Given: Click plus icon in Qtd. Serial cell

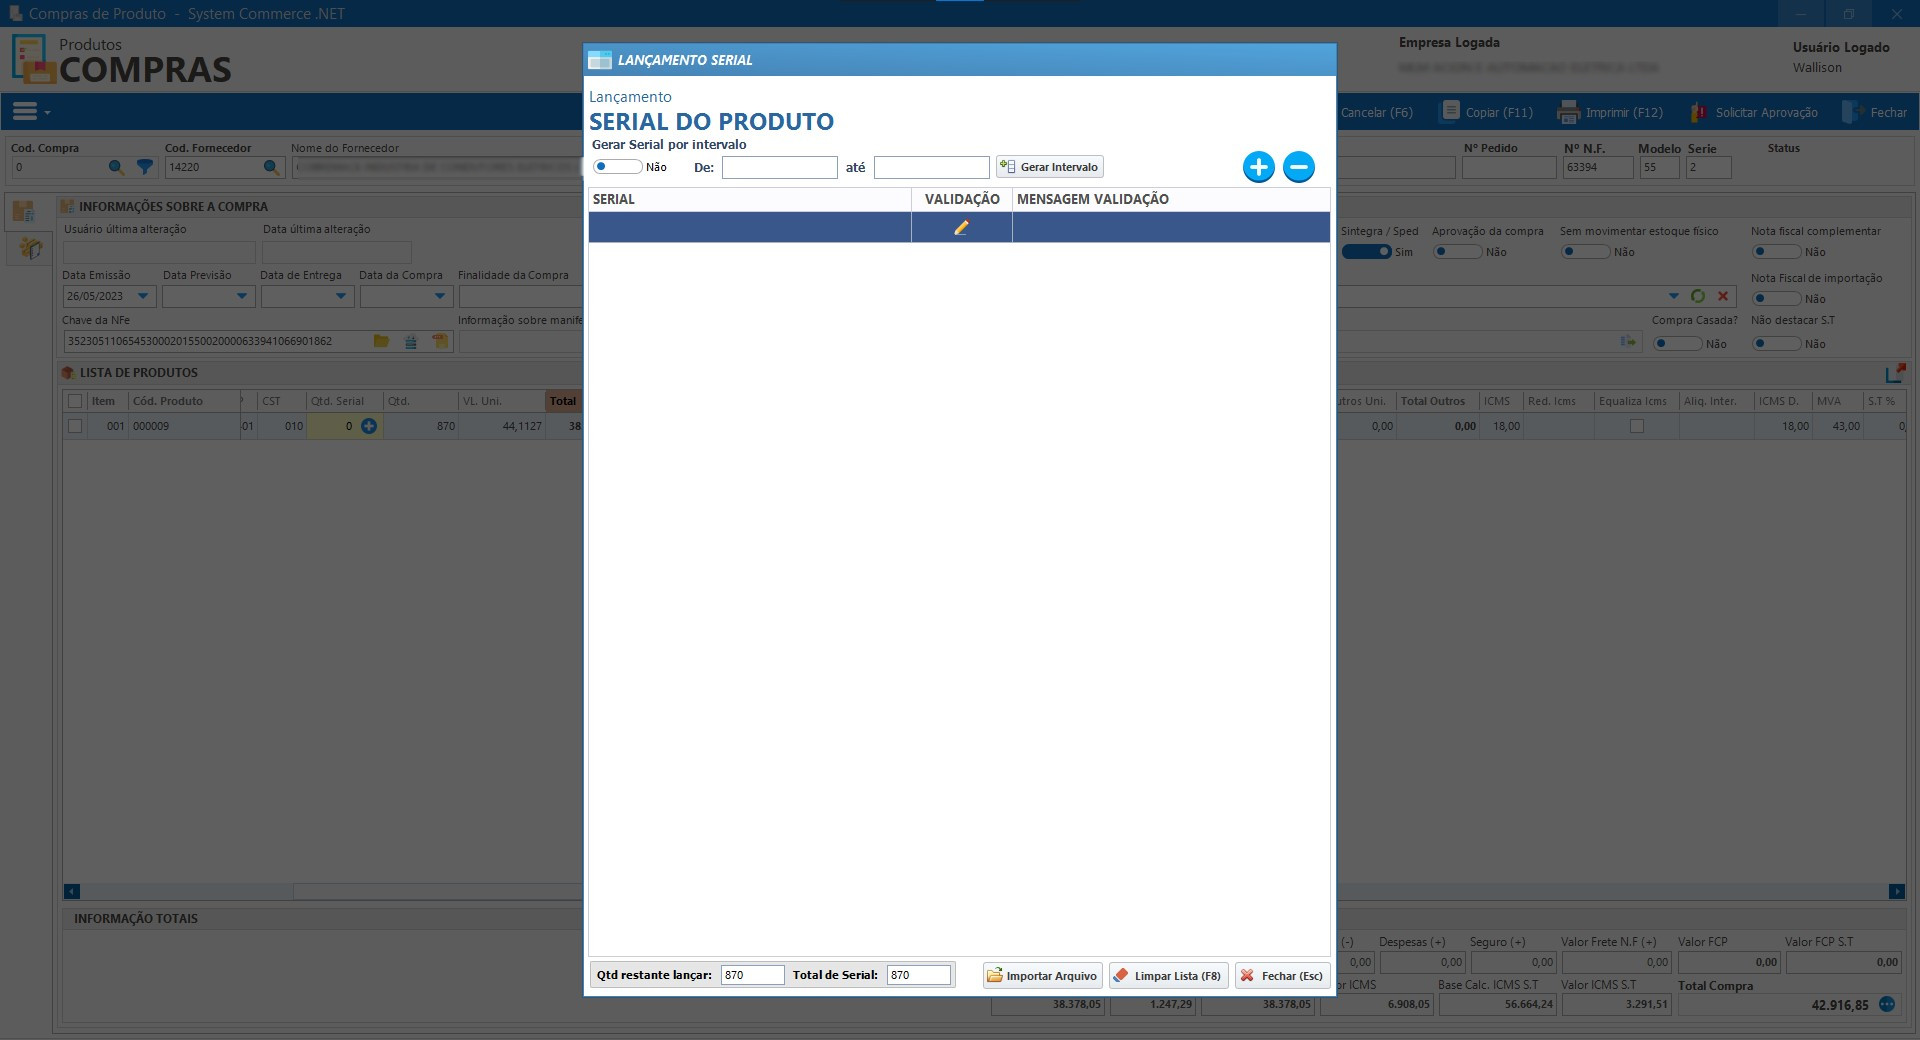Looking at the screenshot, I should (369, 426).
